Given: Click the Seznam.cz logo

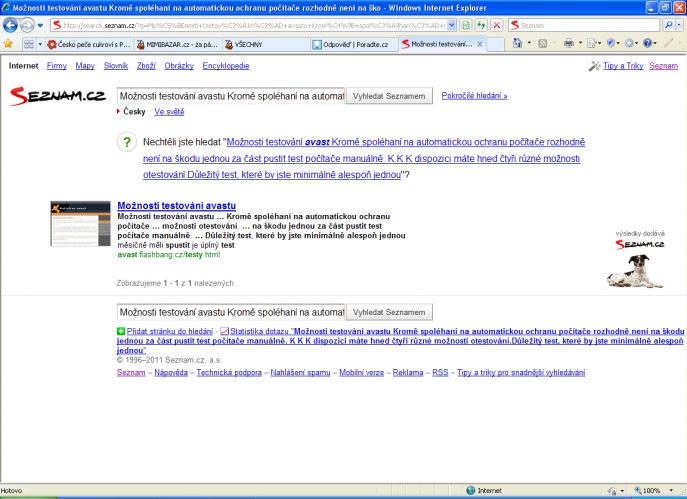Looking at the screenshot, I should (57, 96).
